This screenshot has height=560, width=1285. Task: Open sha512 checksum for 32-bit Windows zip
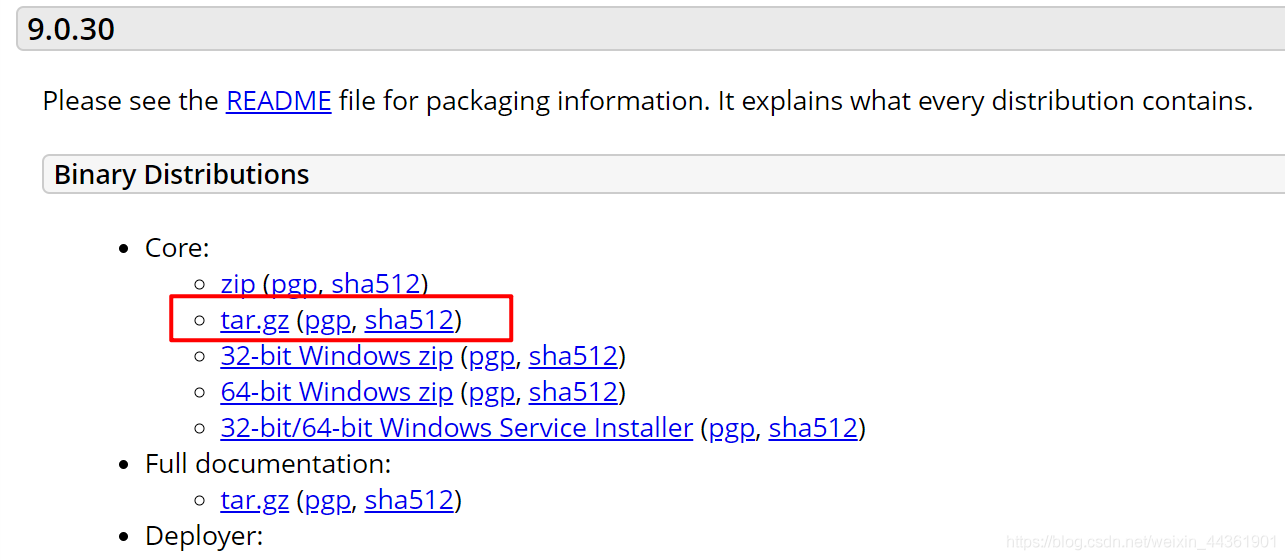(574, 356)
